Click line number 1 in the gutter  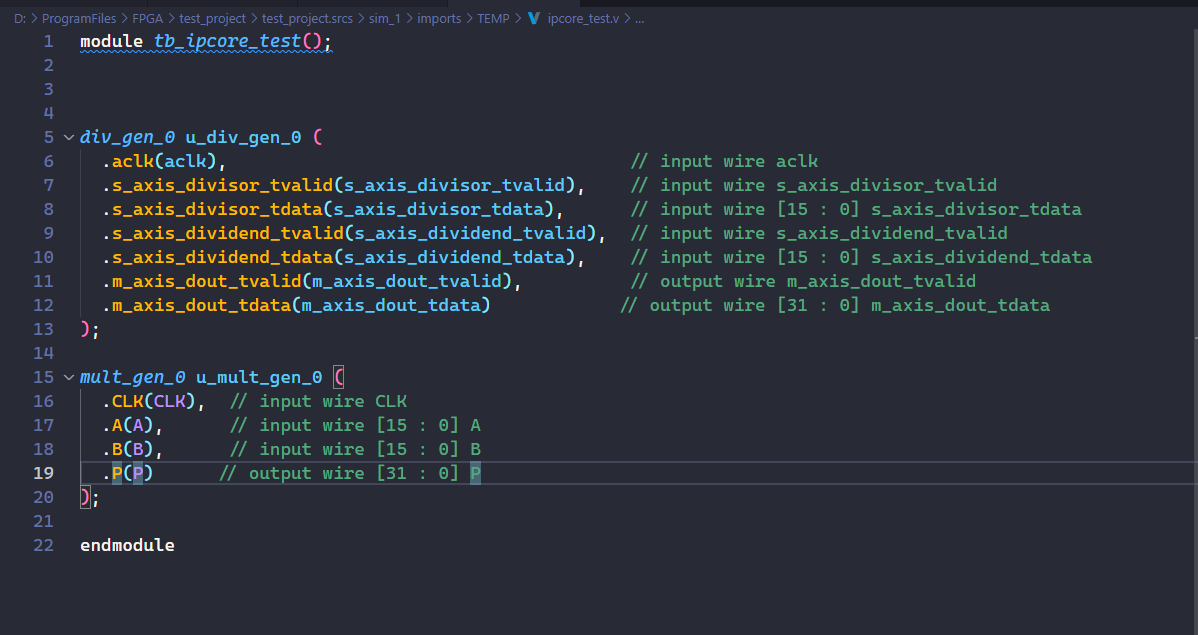click(x=48, y=41)
